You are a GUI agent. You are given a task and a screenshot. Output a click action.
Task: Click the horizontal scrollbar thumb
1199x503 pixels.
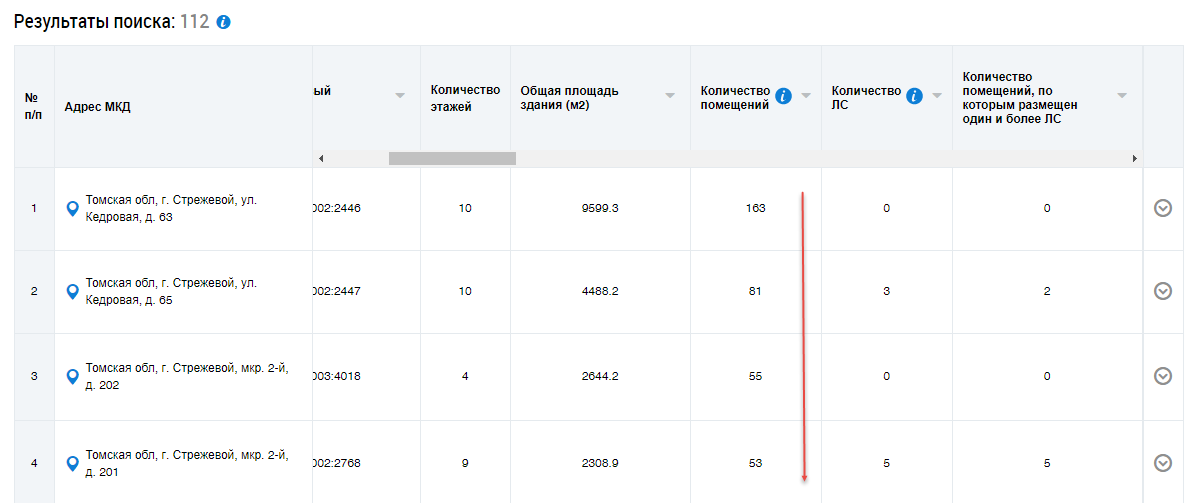(452, 158)
